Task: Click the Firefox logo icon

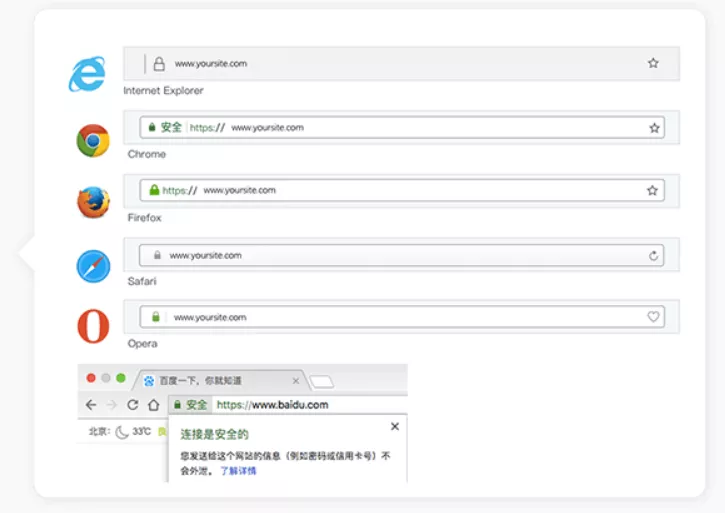Action: 93,202
